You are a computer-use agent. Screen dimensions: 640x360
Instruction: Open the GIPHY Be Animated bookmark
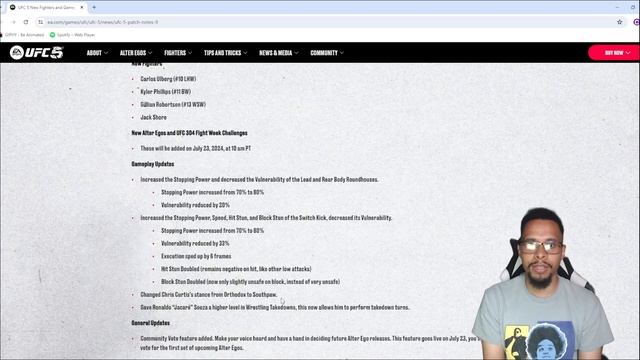click(x=22, y=35)
